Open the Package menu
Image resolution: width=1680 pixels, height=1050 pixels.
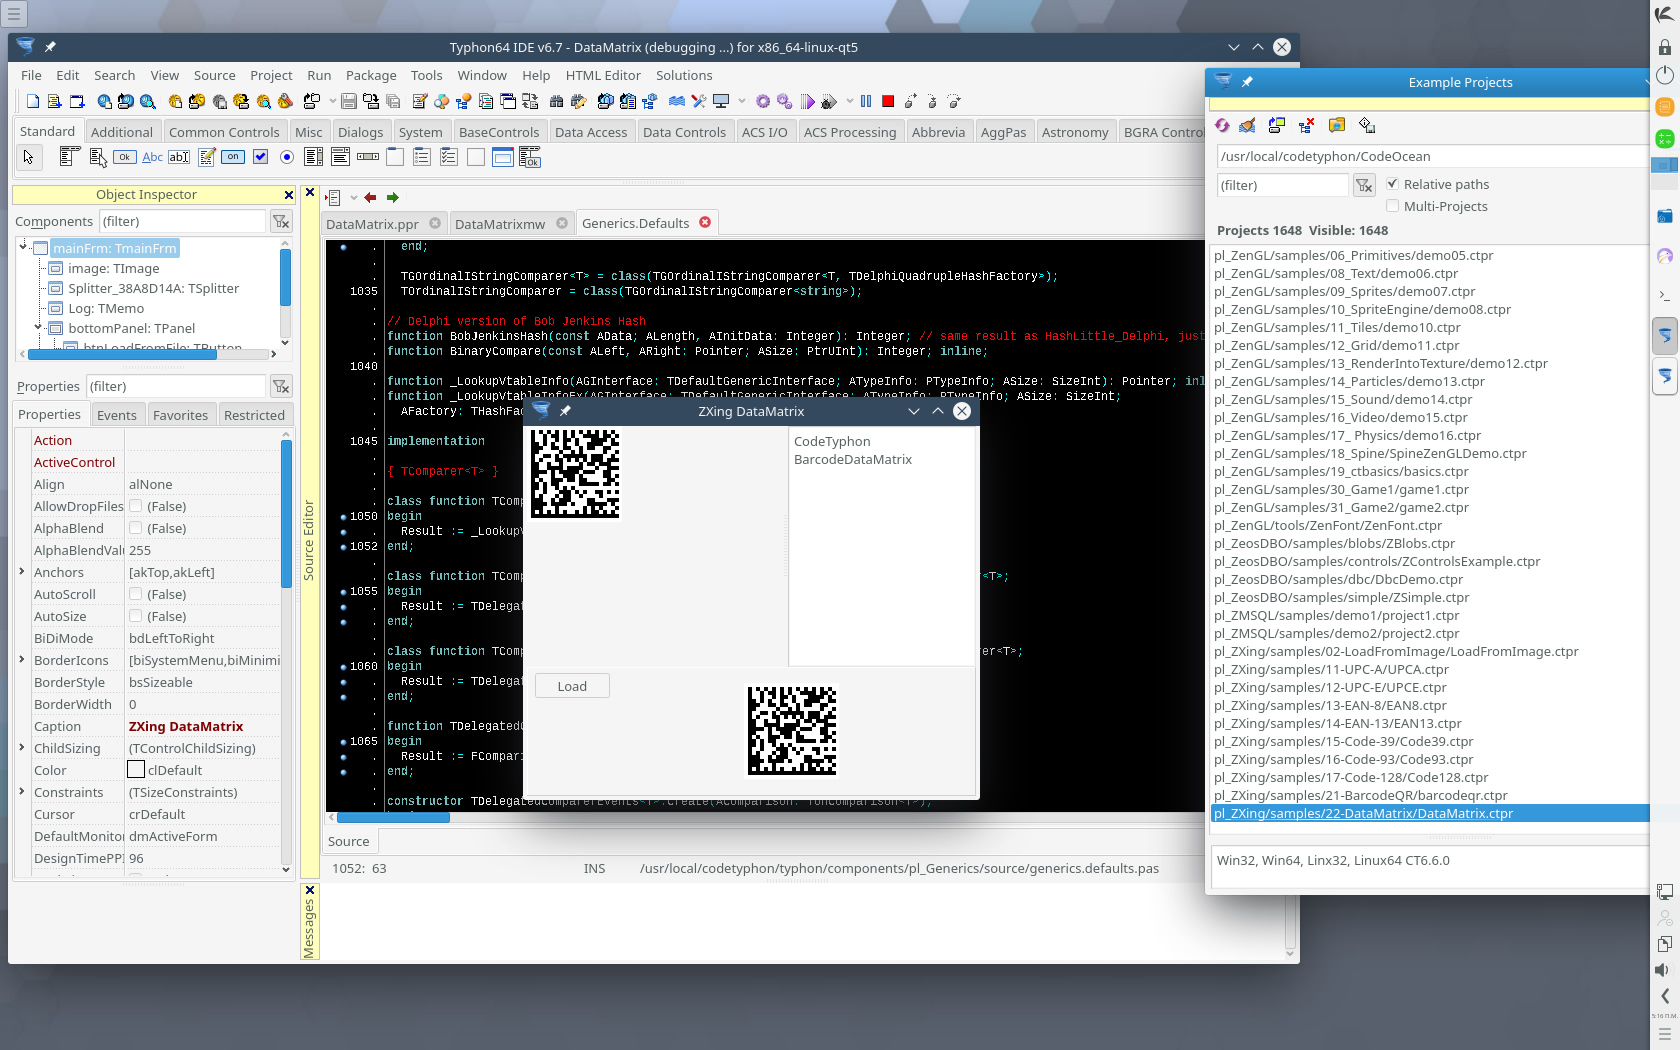click(x=371, y=75)
